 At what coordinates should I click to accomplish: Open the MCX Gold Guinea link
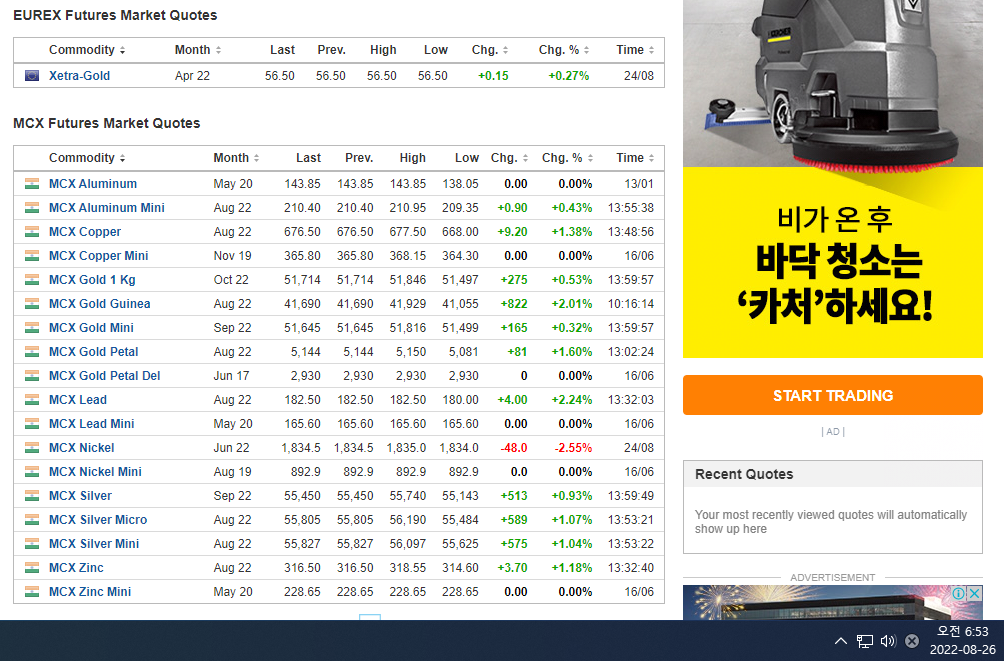pos(100,304)
